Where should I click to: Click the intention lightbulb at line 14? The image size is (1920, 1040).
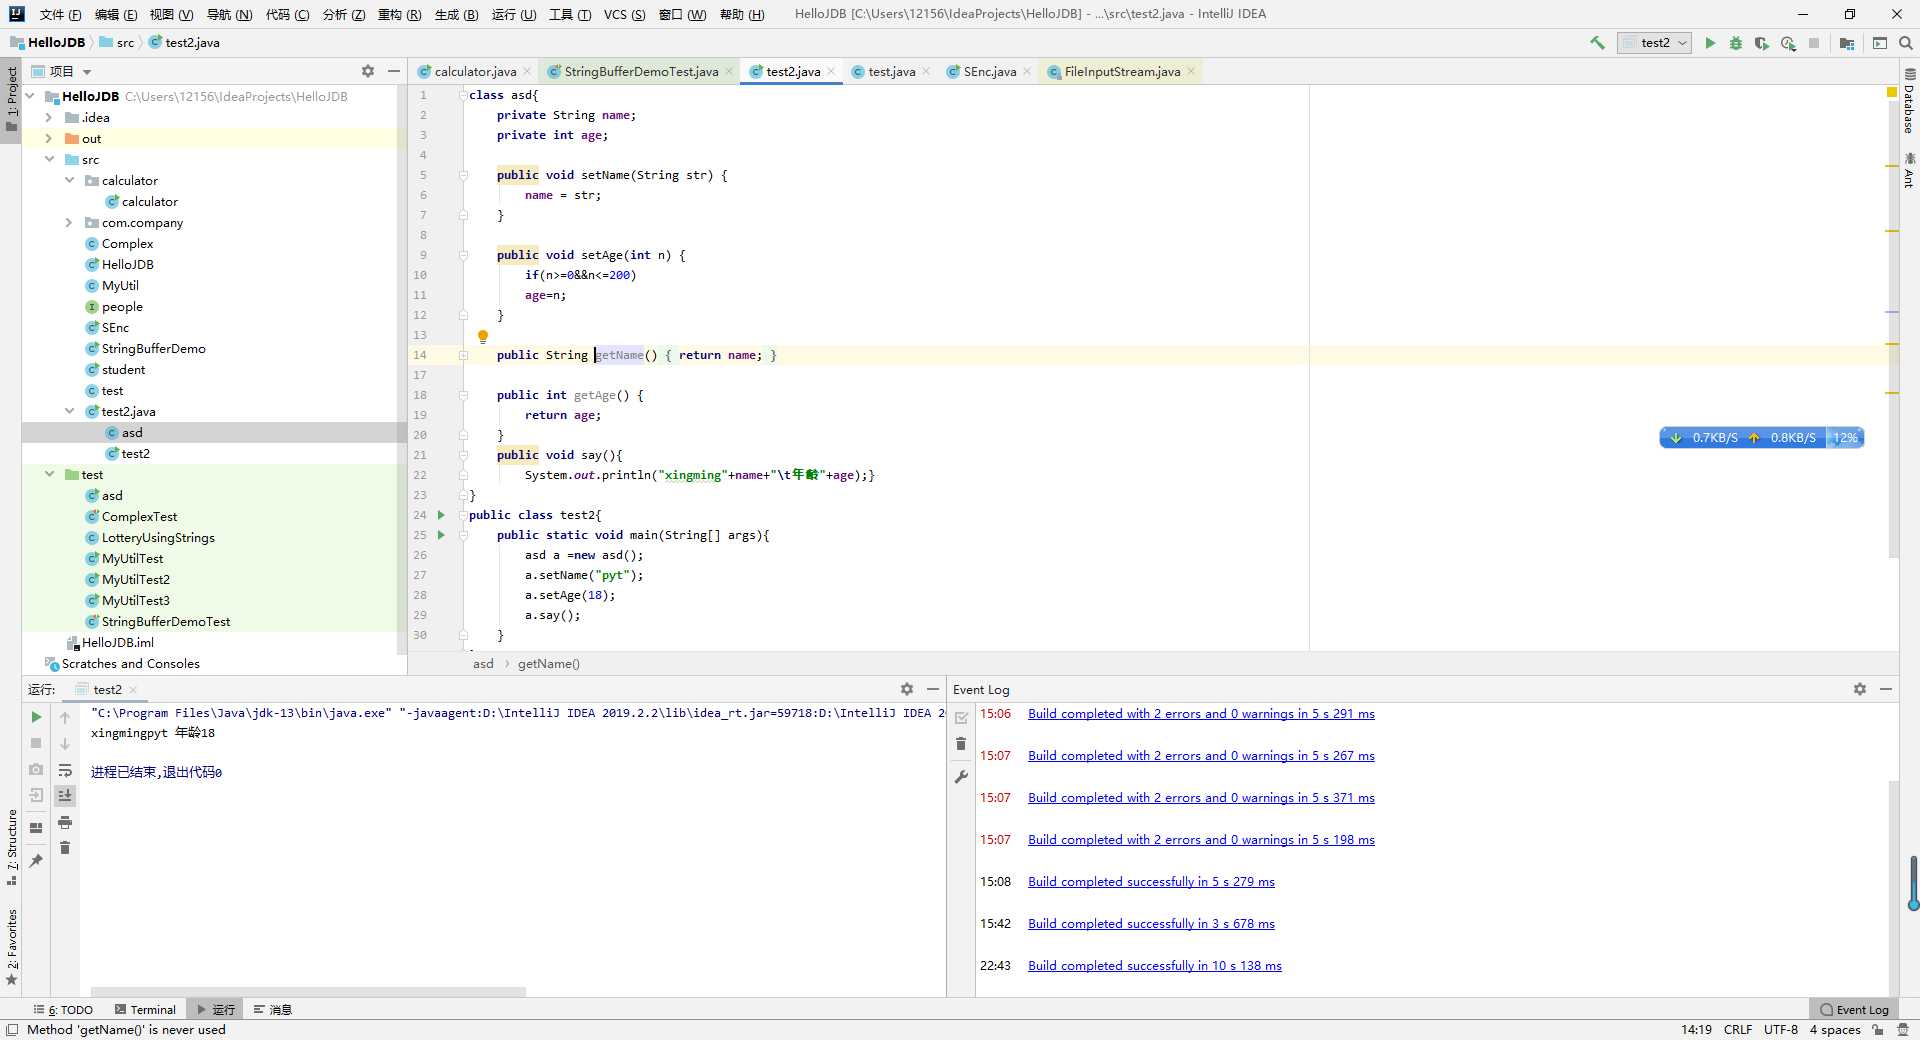tap(483, 337)
